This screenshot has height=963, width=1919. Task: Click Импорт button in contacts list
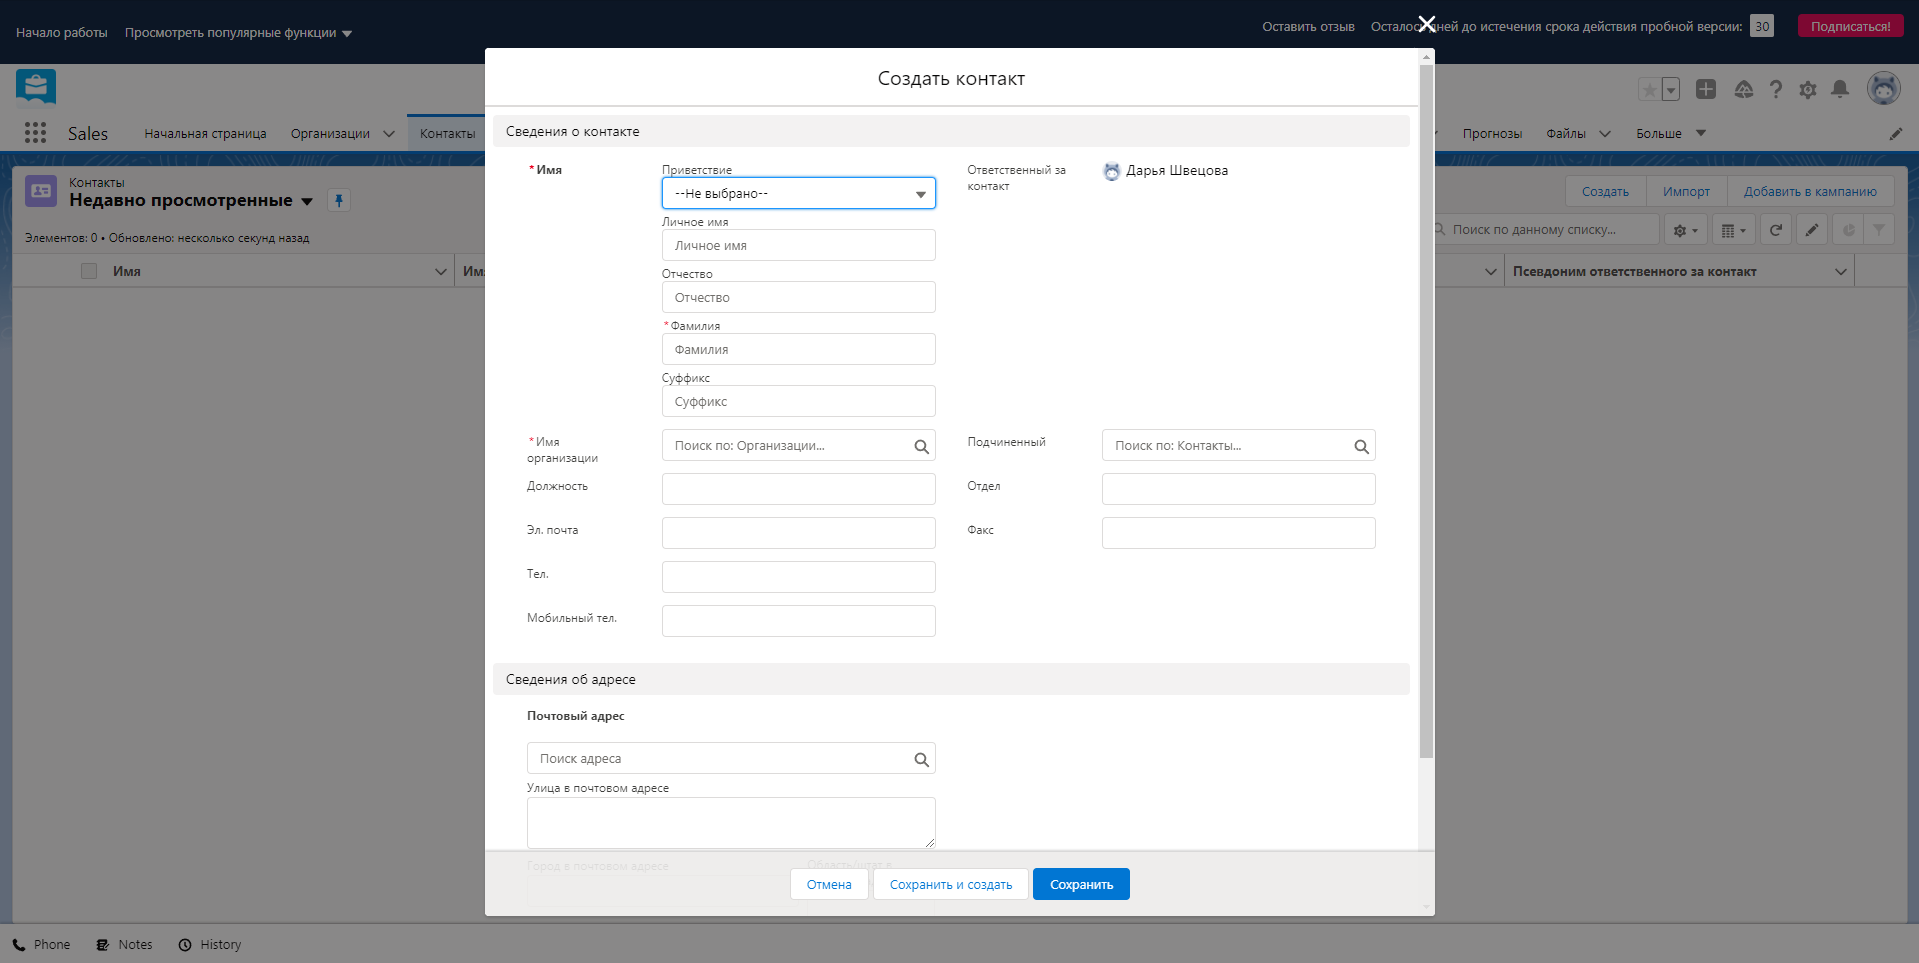1686,192
